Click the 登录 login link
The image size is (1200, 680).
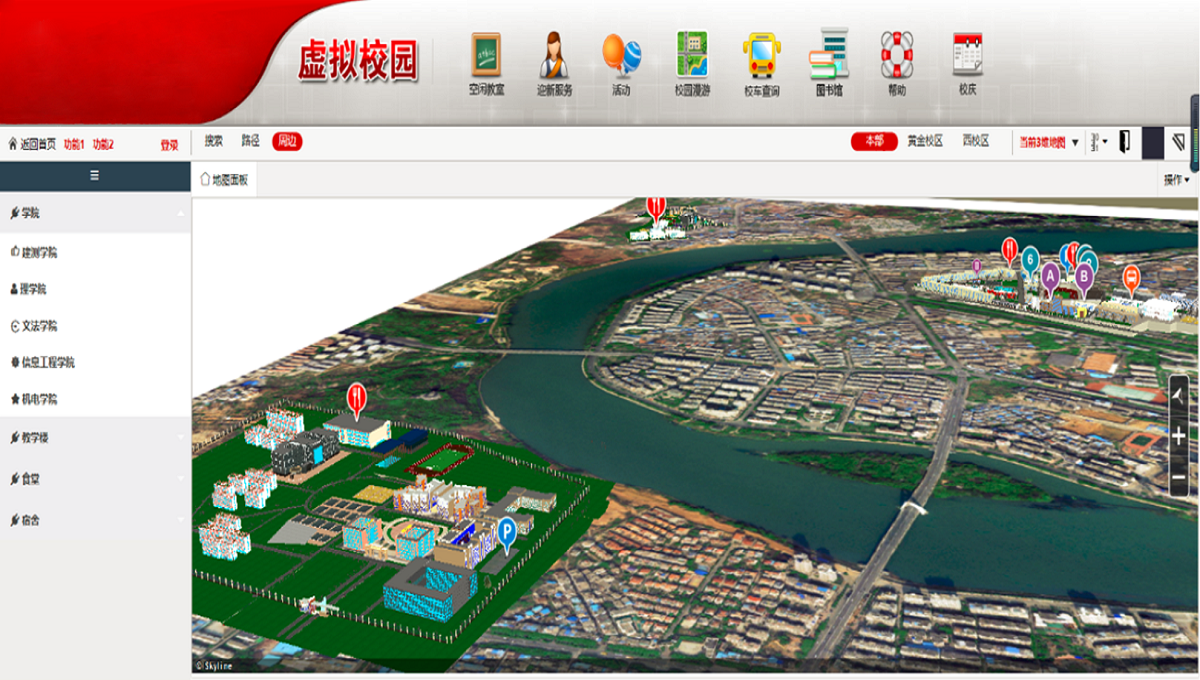point(169,145)
